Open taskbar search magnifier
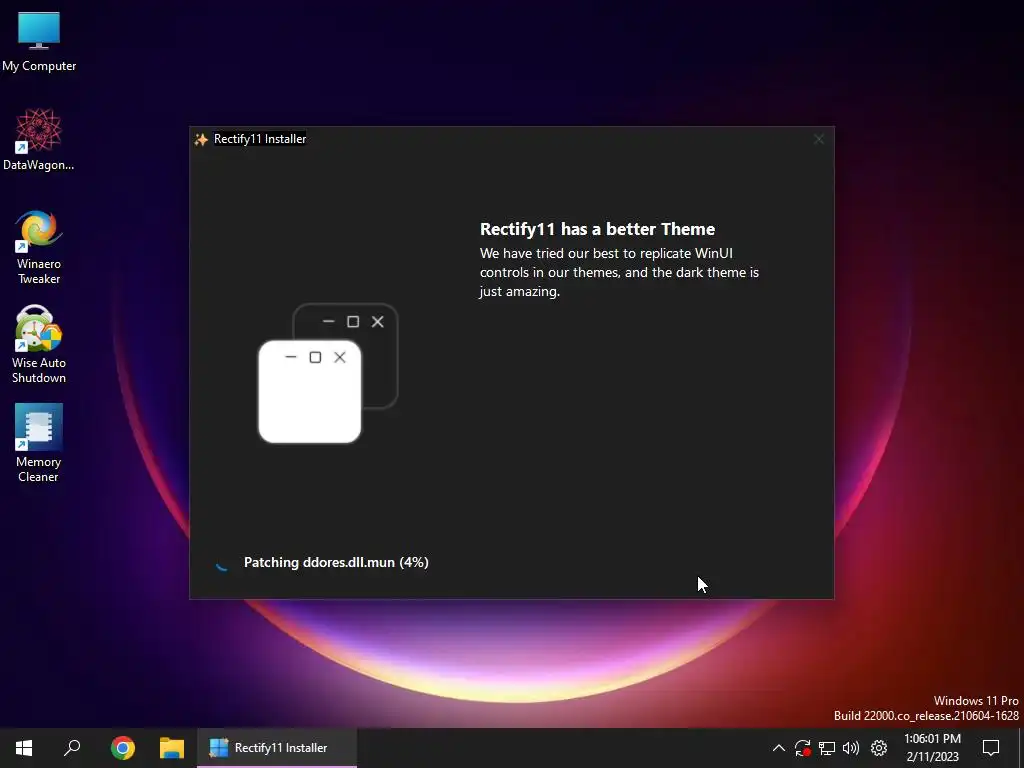This screenshot has width=1024, height=768. [72, 748]
